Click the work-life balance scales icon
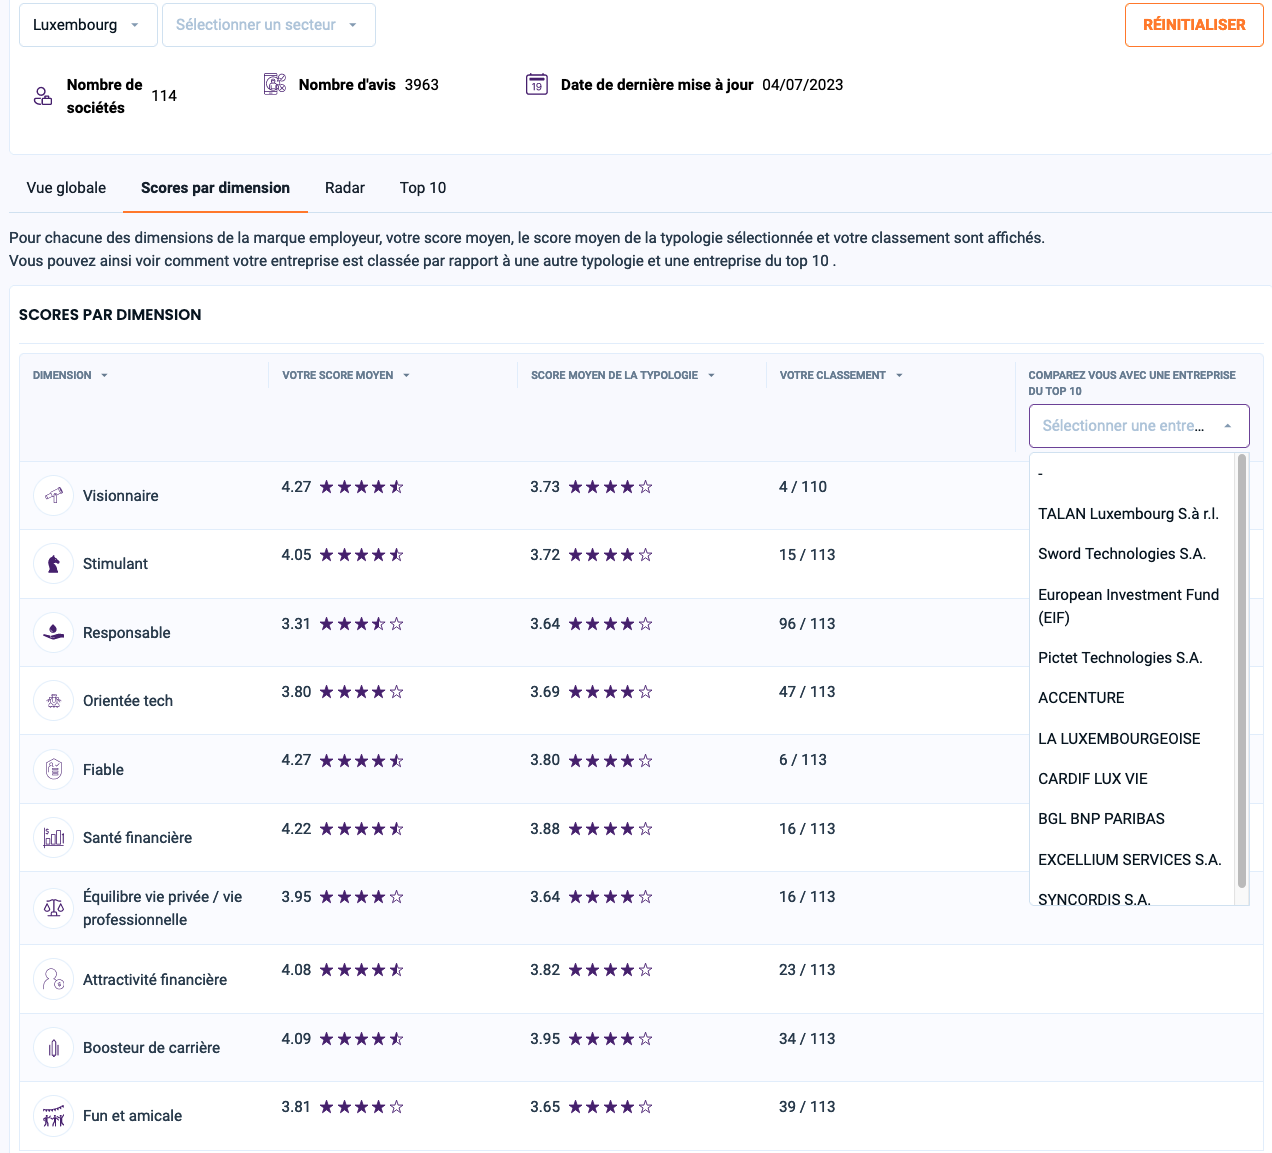Screen dimensions: 1272x1153 click(54, 908)
